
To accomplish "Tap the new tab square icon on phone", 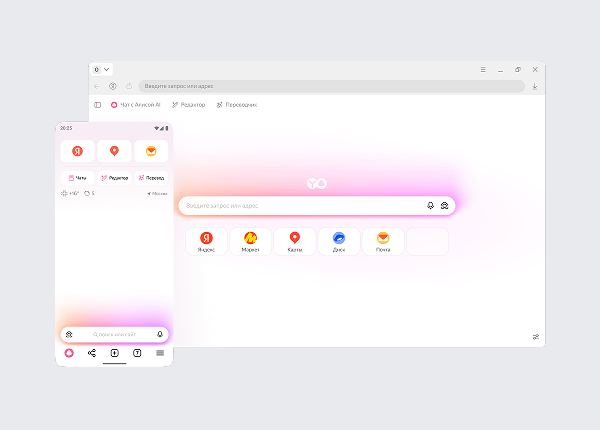I will 114,353.
